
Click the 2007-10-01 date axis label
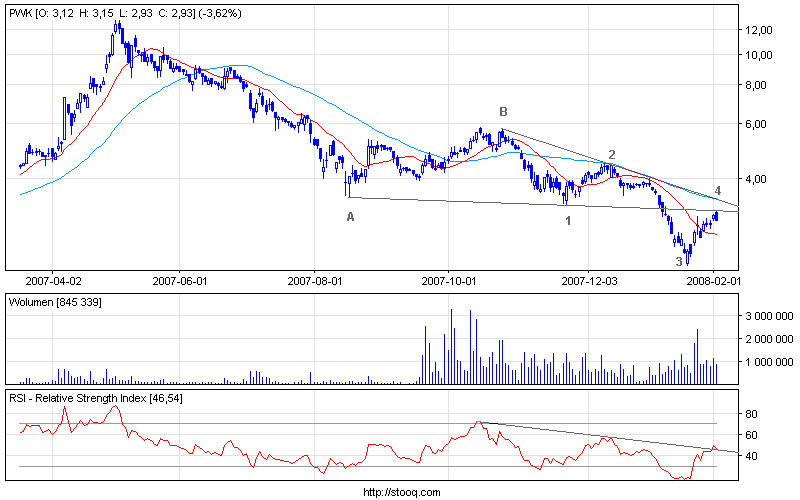pyautogui.click(x=449, y=281)
